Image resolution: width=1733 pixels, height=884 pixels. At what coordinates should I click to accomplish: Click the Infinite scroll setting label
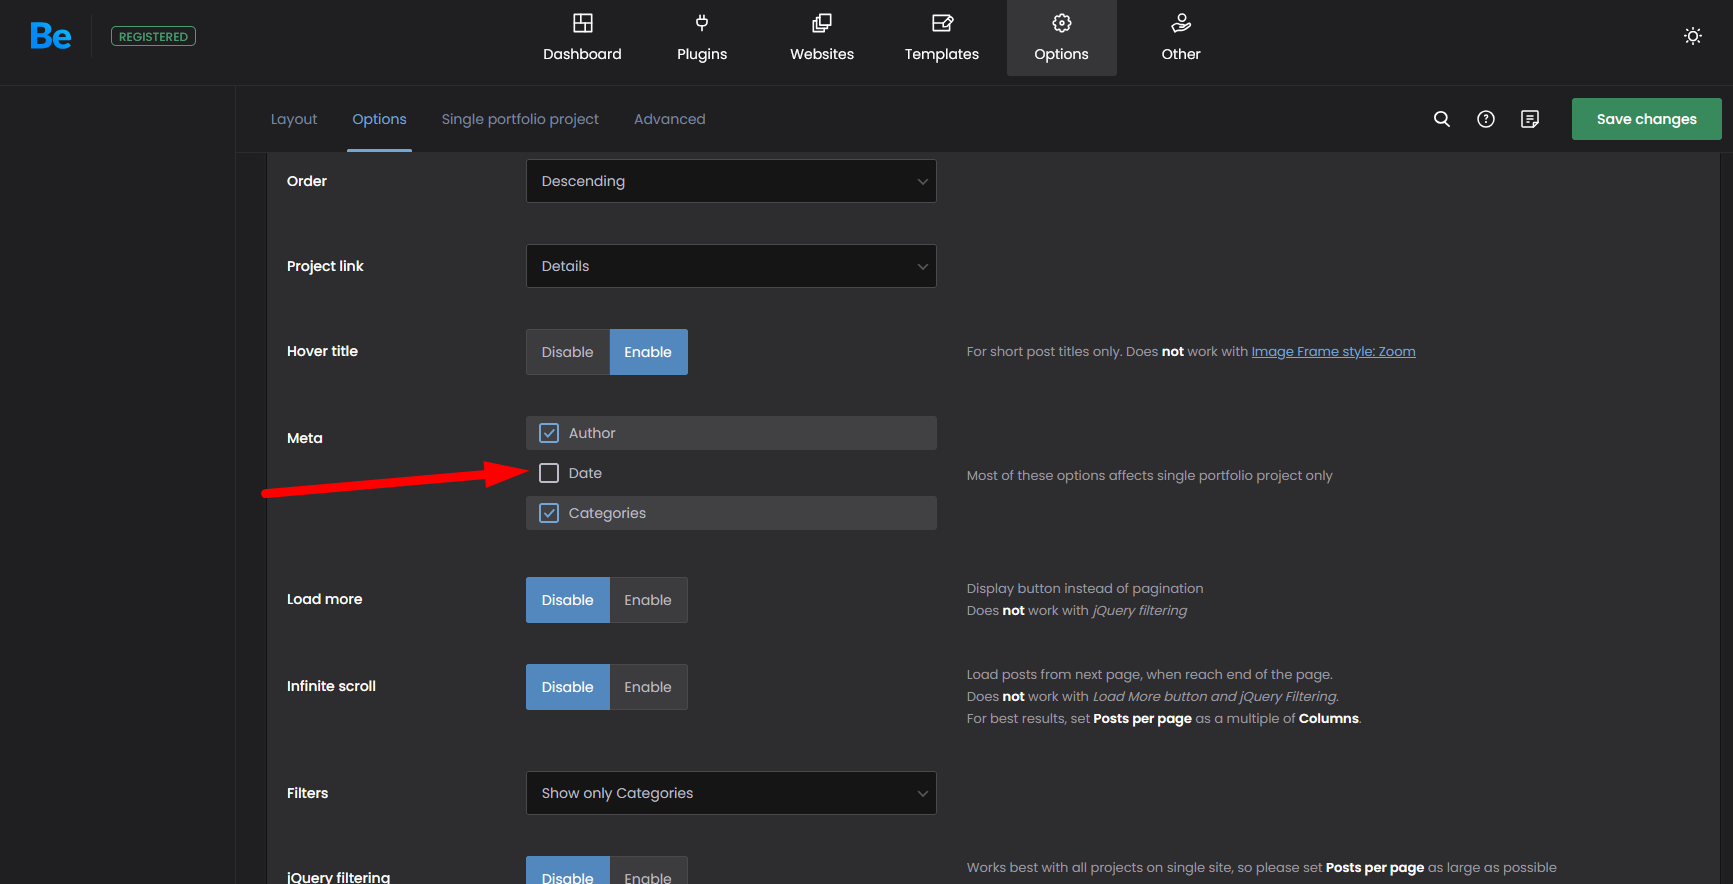[331, 686]
